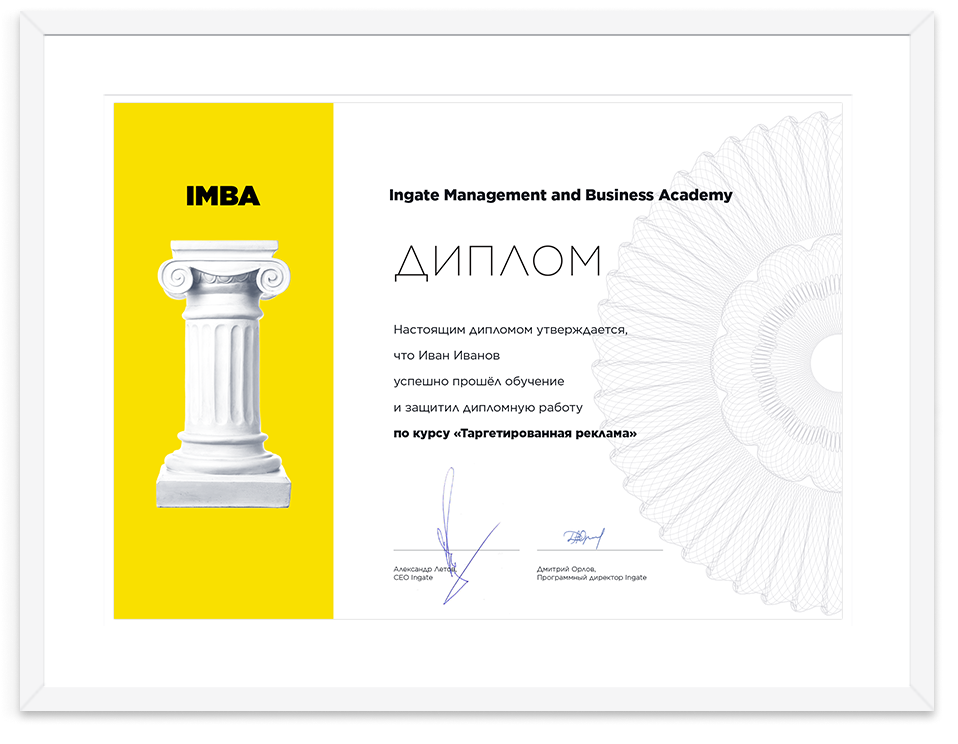Click the label "Дмитрий Орлов,"
Image resolution: width=958 pixels, height=744 pixels.
point(566,569)
